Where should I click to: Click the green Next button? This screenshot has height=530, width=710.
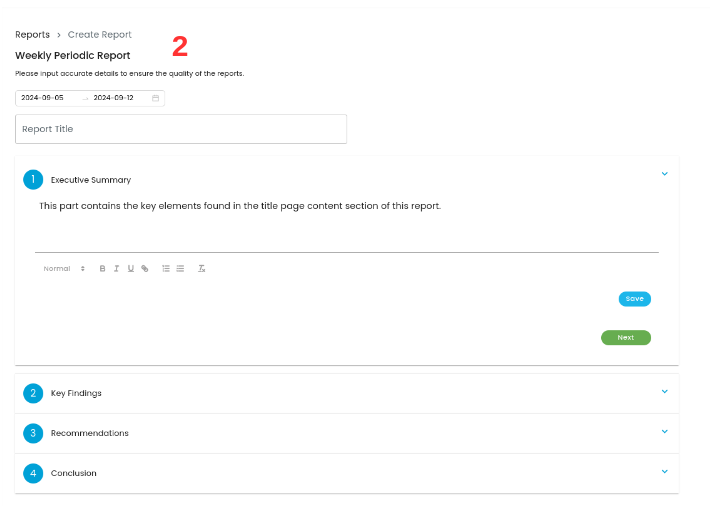626,337
